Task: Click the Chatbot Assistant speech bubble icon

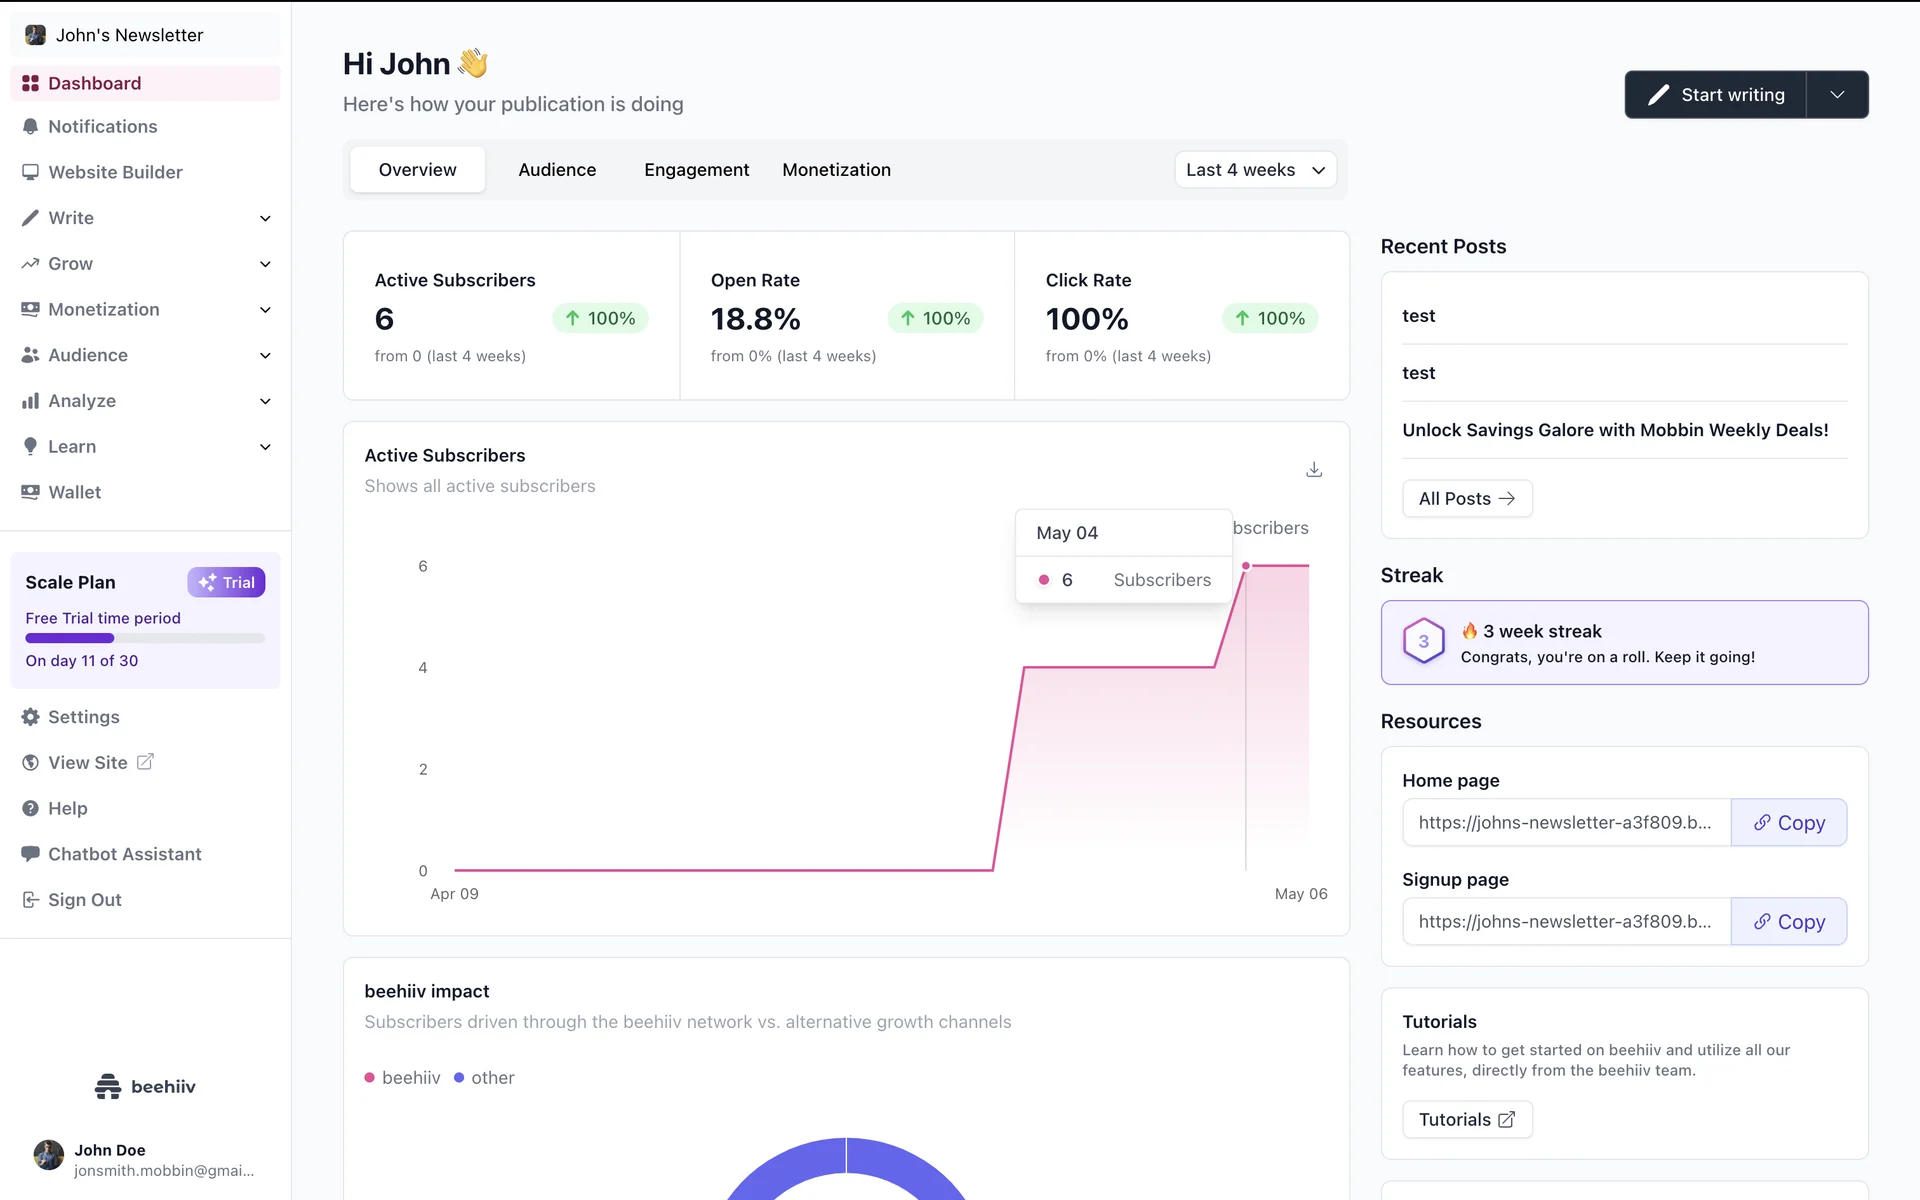Action: tap(30, 854)
